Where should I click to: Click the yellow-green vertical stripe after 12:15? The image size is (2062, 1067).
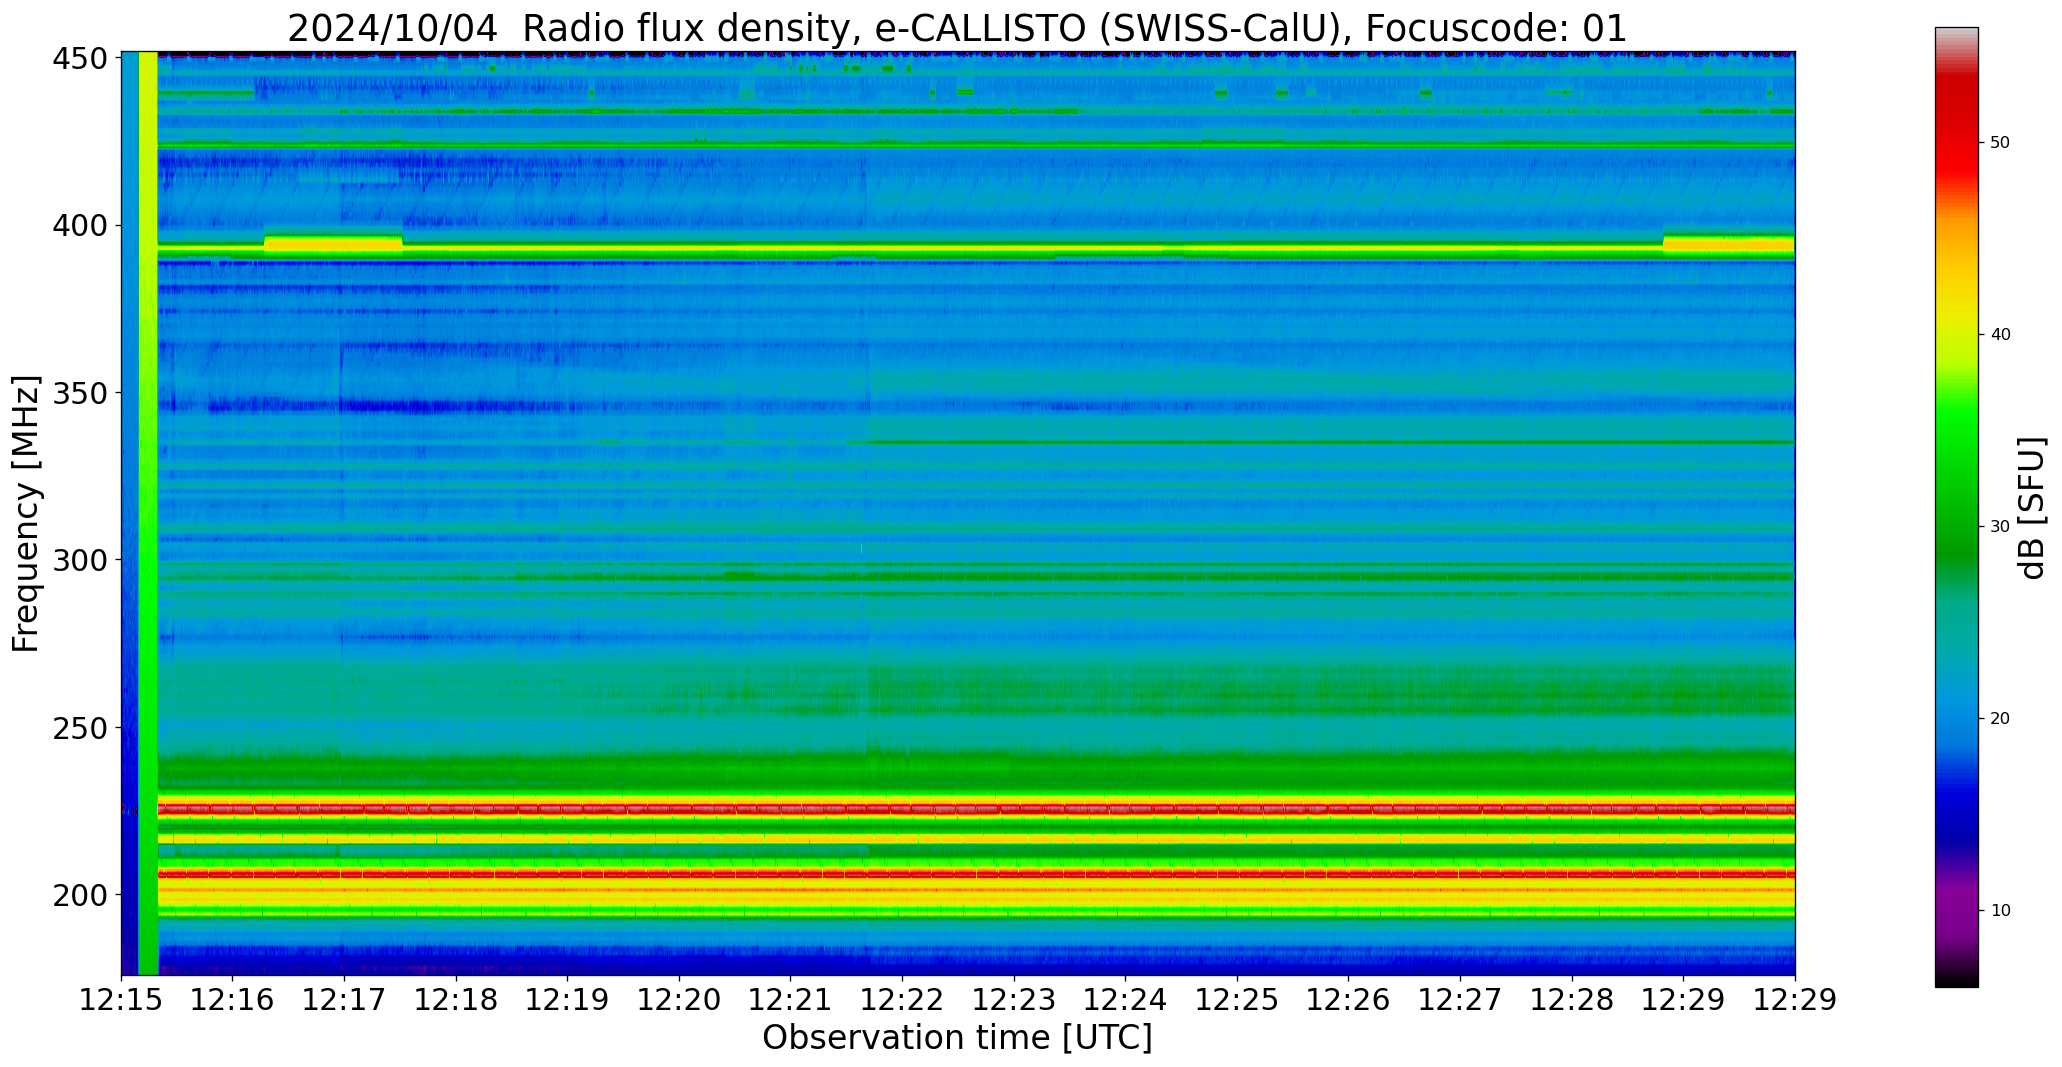pos(148,513)
